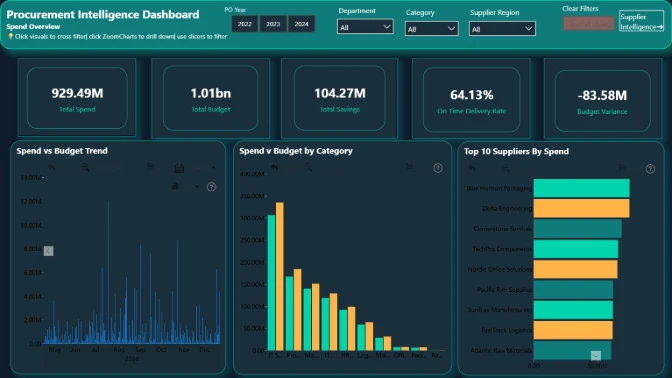Click the left scroll arrow on Trend chart
The image size is (672, 378).
(x=48, y=251)
